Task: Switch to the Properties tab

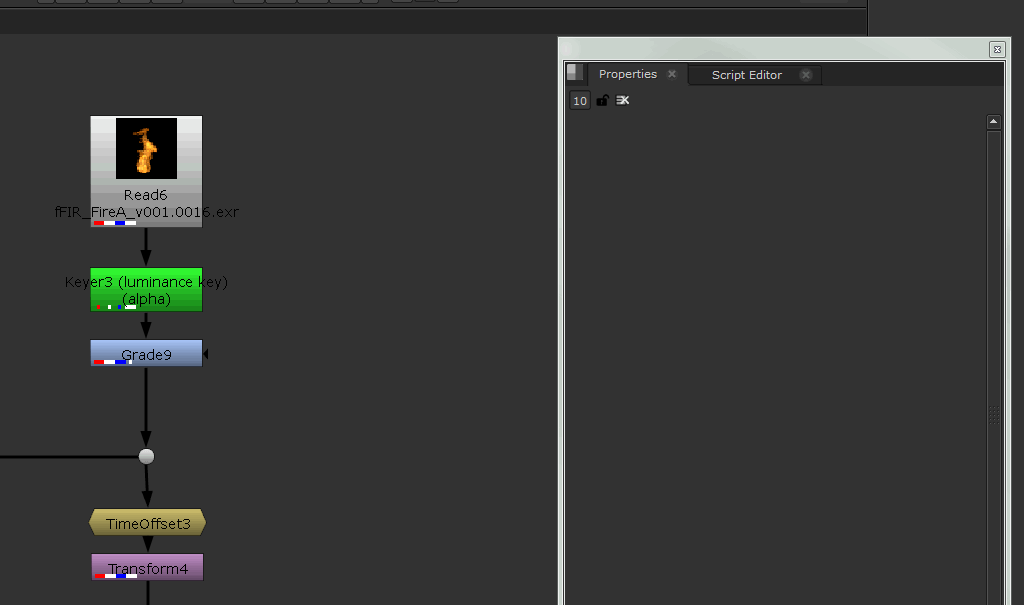Action: point(628,74)
